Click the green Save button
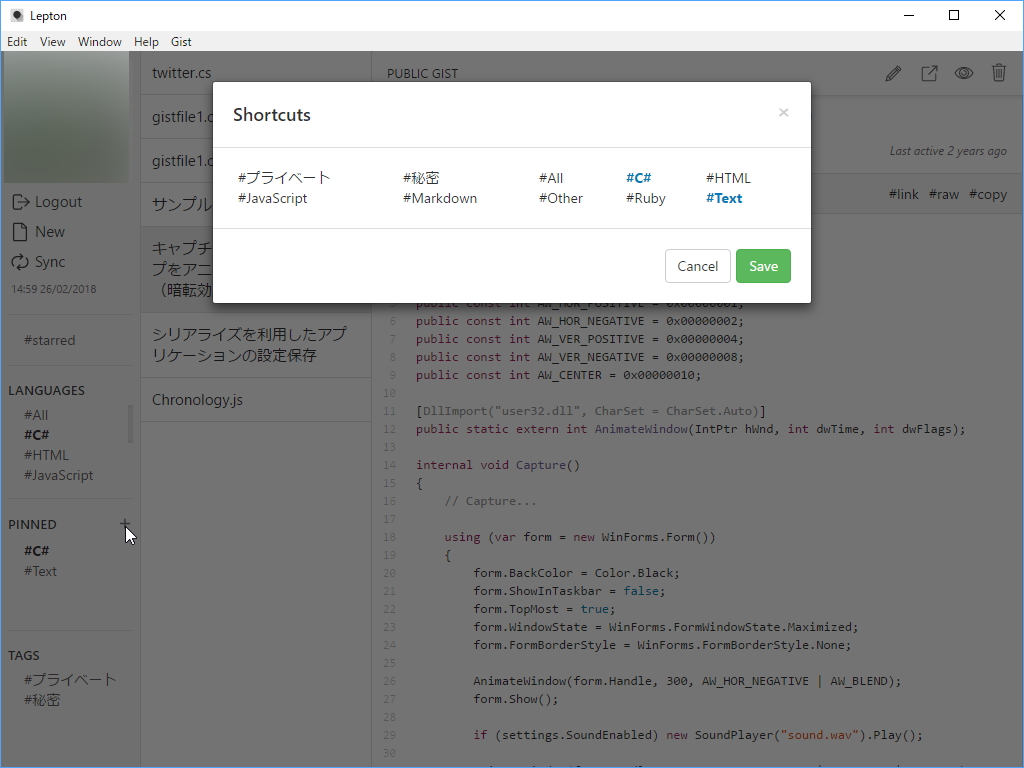 tap(763, 266)
